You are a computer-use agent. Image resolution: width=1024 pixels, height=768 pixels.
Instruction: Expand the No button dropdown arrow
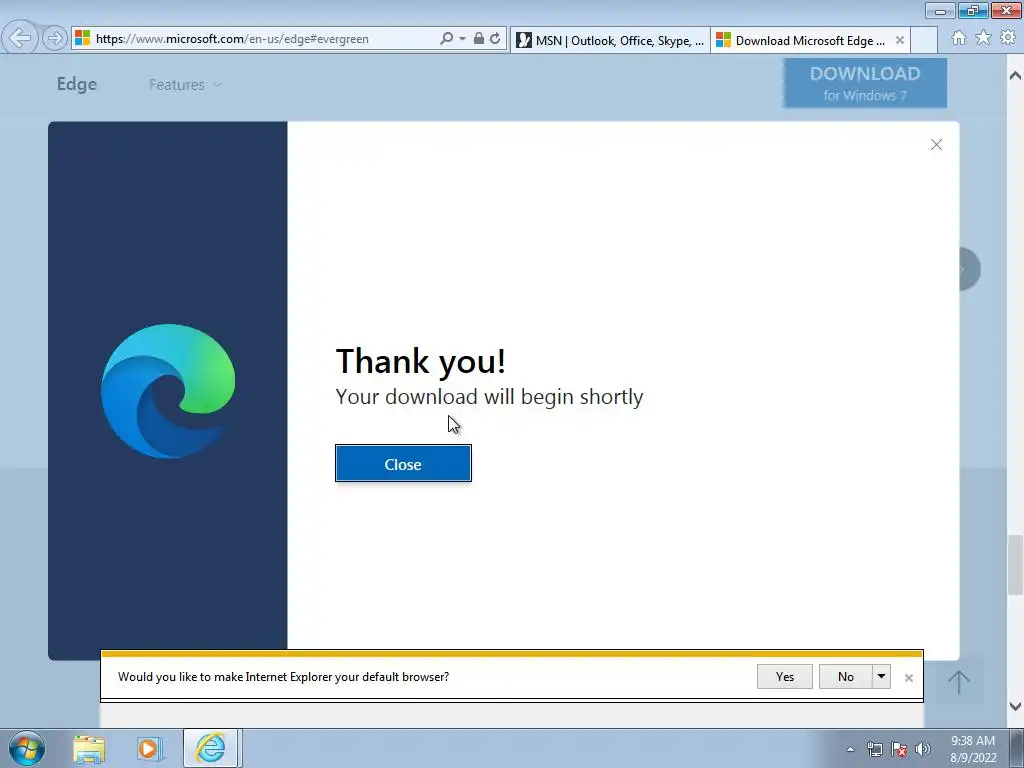pos(881,677)
